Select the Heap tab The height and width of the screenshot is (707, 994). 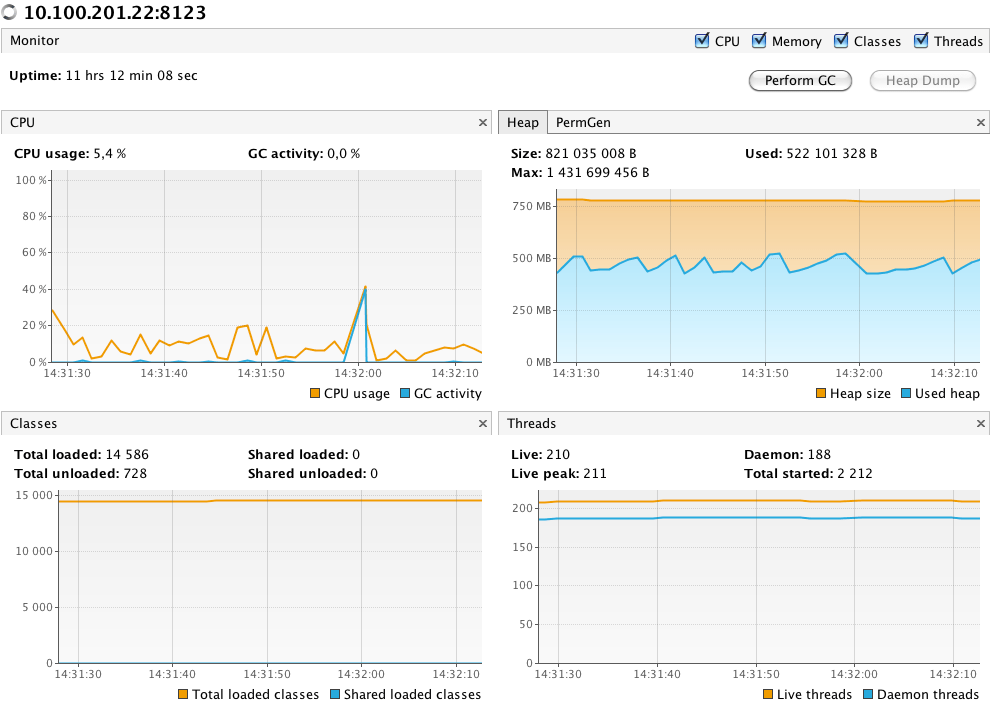[x=522, y=122]
